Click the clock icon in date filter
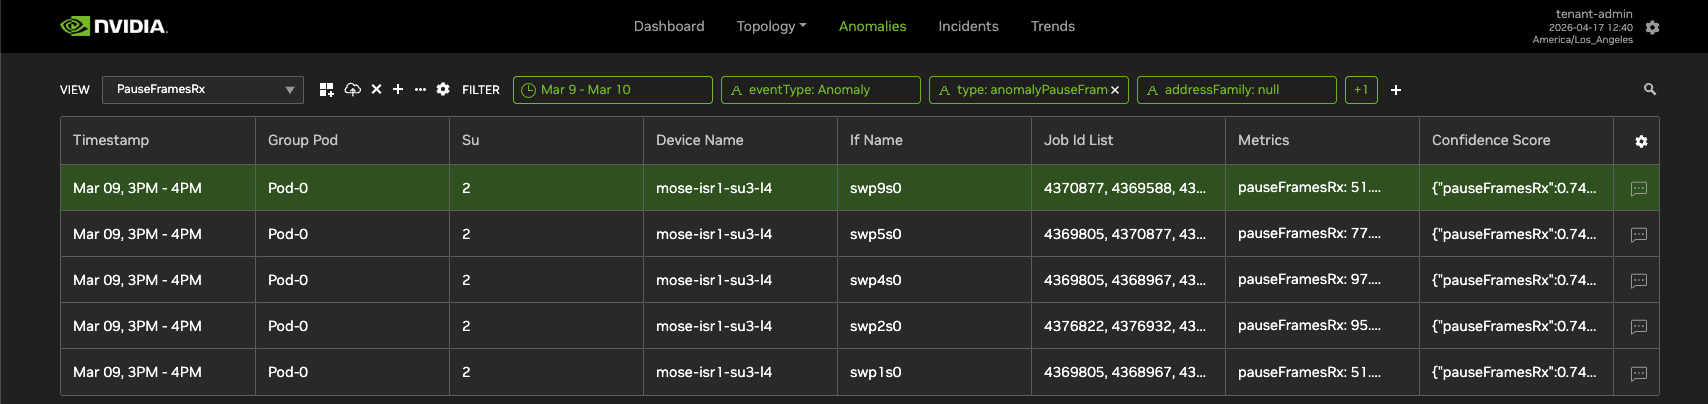The image size is (1708, 404). tap(529, 89)
